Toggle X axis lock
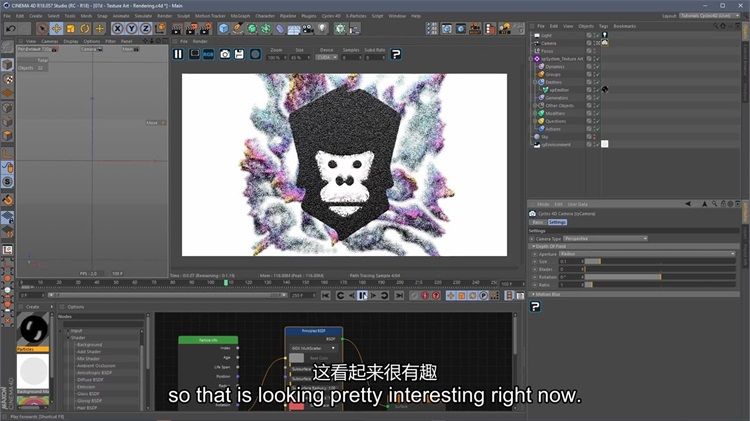750x421 pixels. click(117, 29)
